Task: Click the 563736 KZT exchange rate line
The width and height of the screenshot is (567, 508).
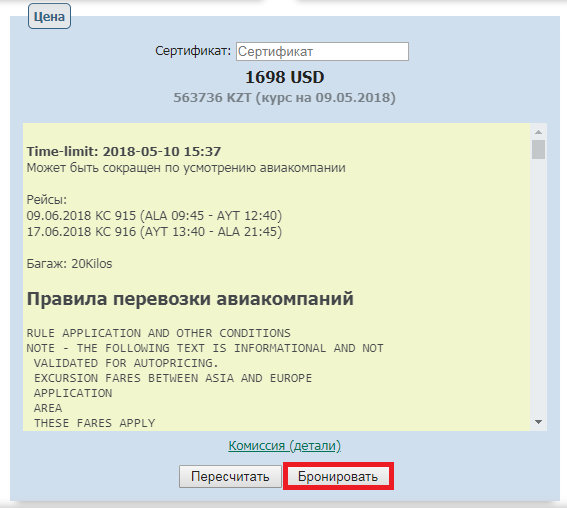Action: point(285,98)
